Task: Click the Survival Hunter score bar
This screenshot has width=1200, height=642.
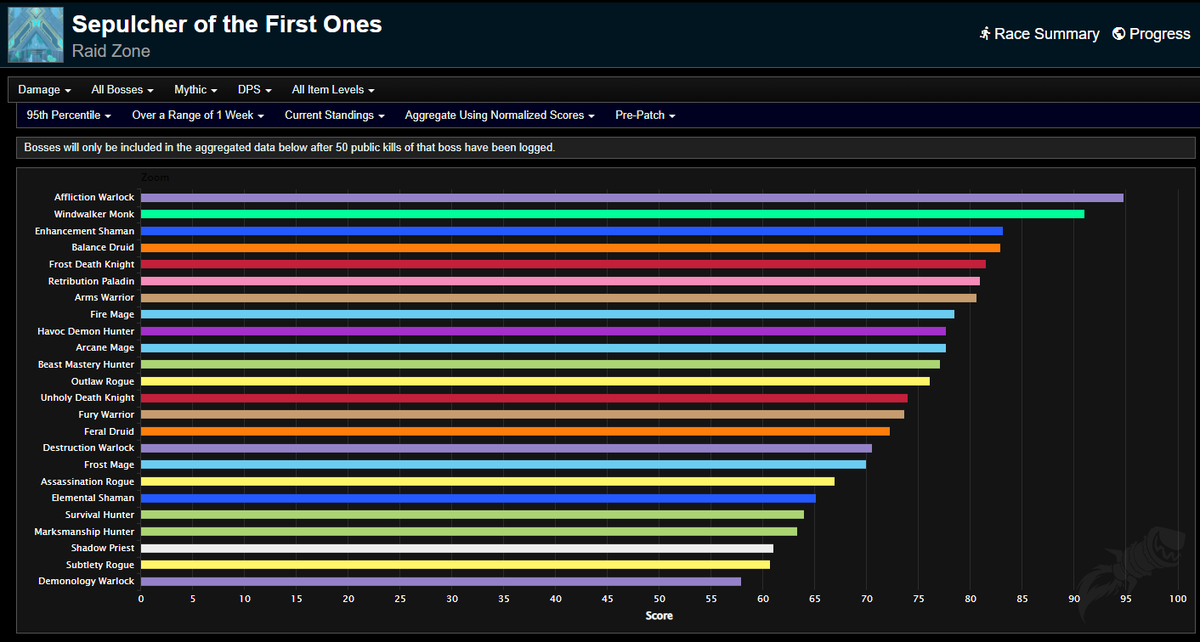Action: point(472,514)
